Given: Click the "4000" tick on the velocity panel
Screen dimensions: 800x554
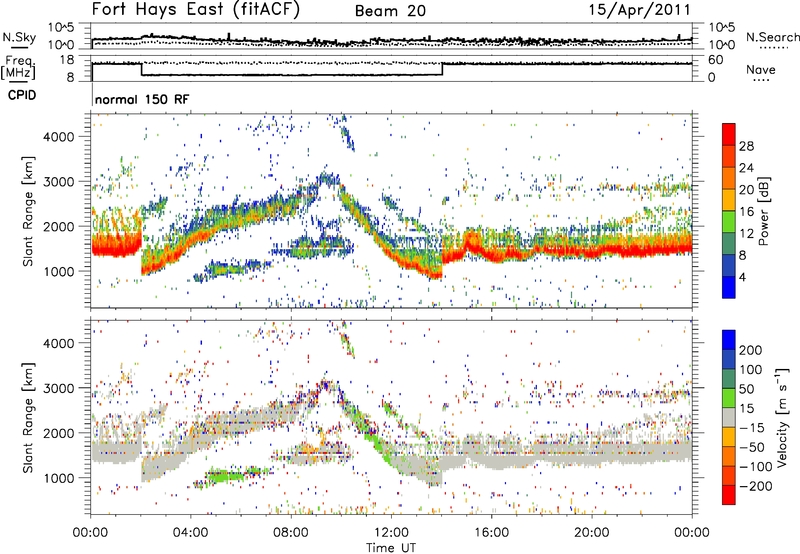Looking at the screenshot, I should [58, 343].
